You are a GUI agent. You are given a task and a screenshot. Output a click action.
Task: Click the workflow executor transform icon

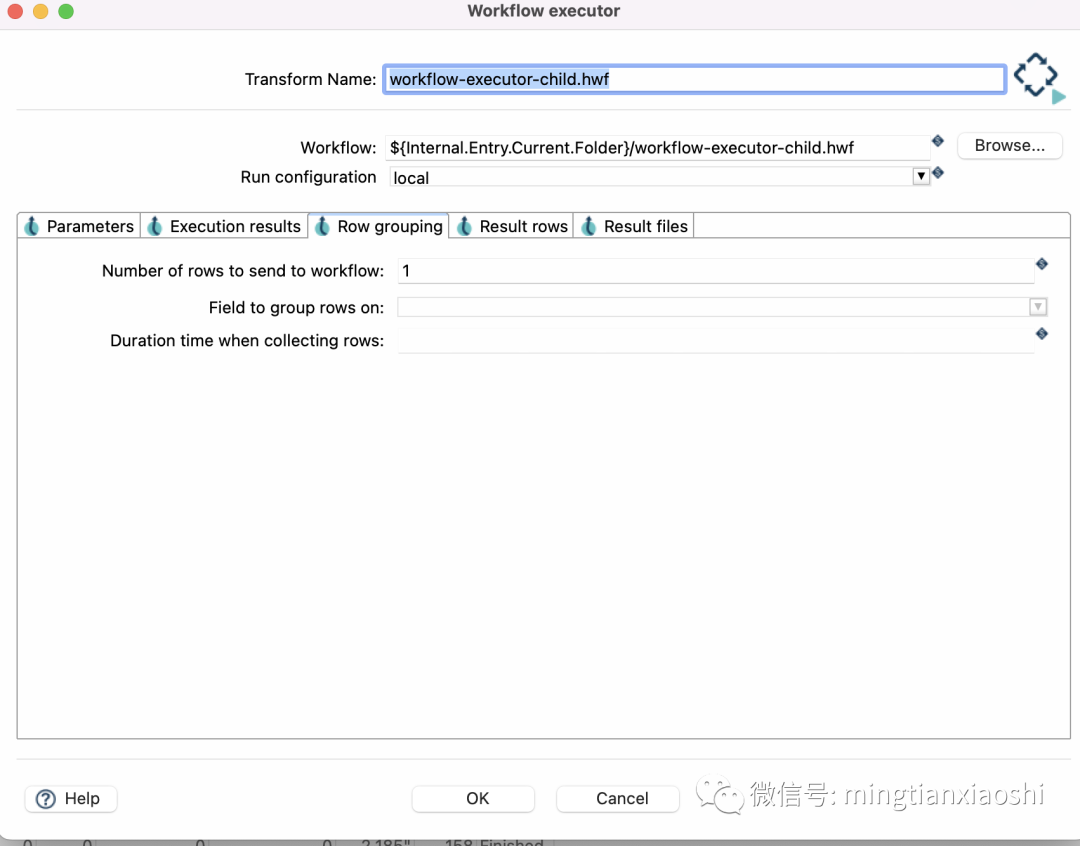point(1035,73)
